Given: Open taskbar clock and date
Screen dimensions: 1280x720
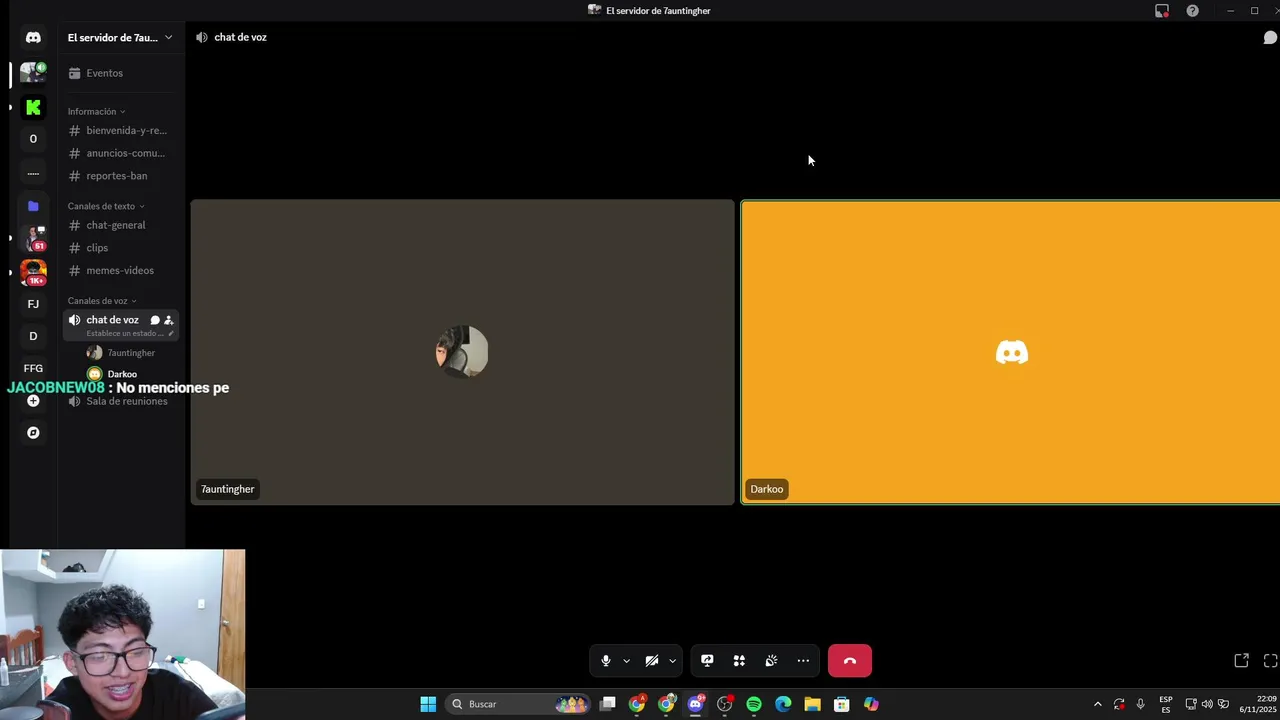Looking at the screenshot, I should click(1258, 704).
